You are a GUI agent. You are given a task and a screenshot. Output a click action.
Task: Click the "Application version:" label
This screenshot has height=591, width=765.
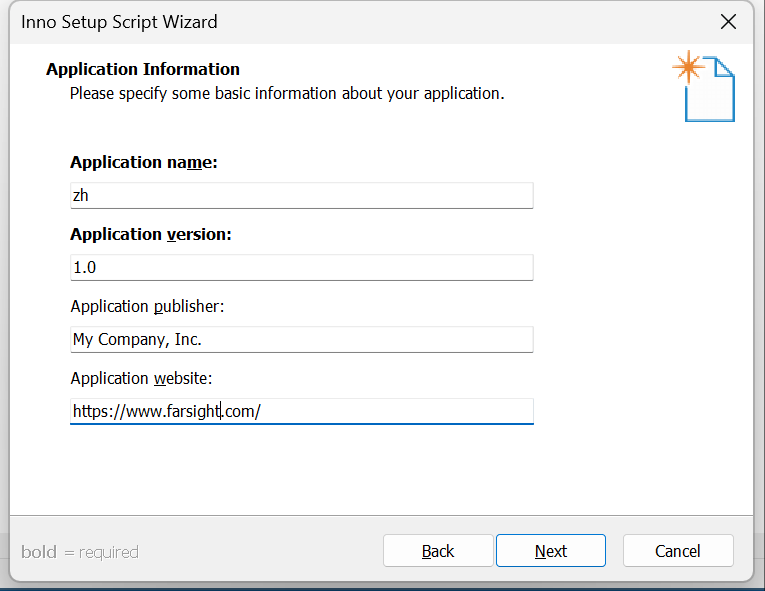151,234
